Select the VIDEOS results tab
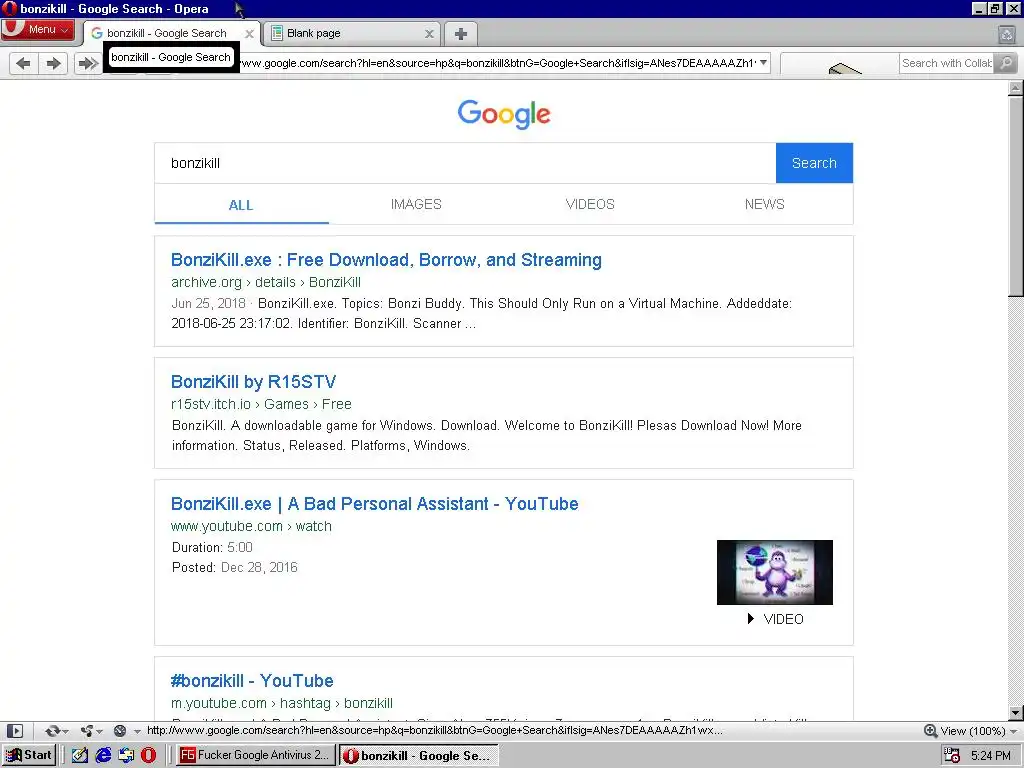The height and width of the screenshot is (768, 1024). [x=590, y=204]
